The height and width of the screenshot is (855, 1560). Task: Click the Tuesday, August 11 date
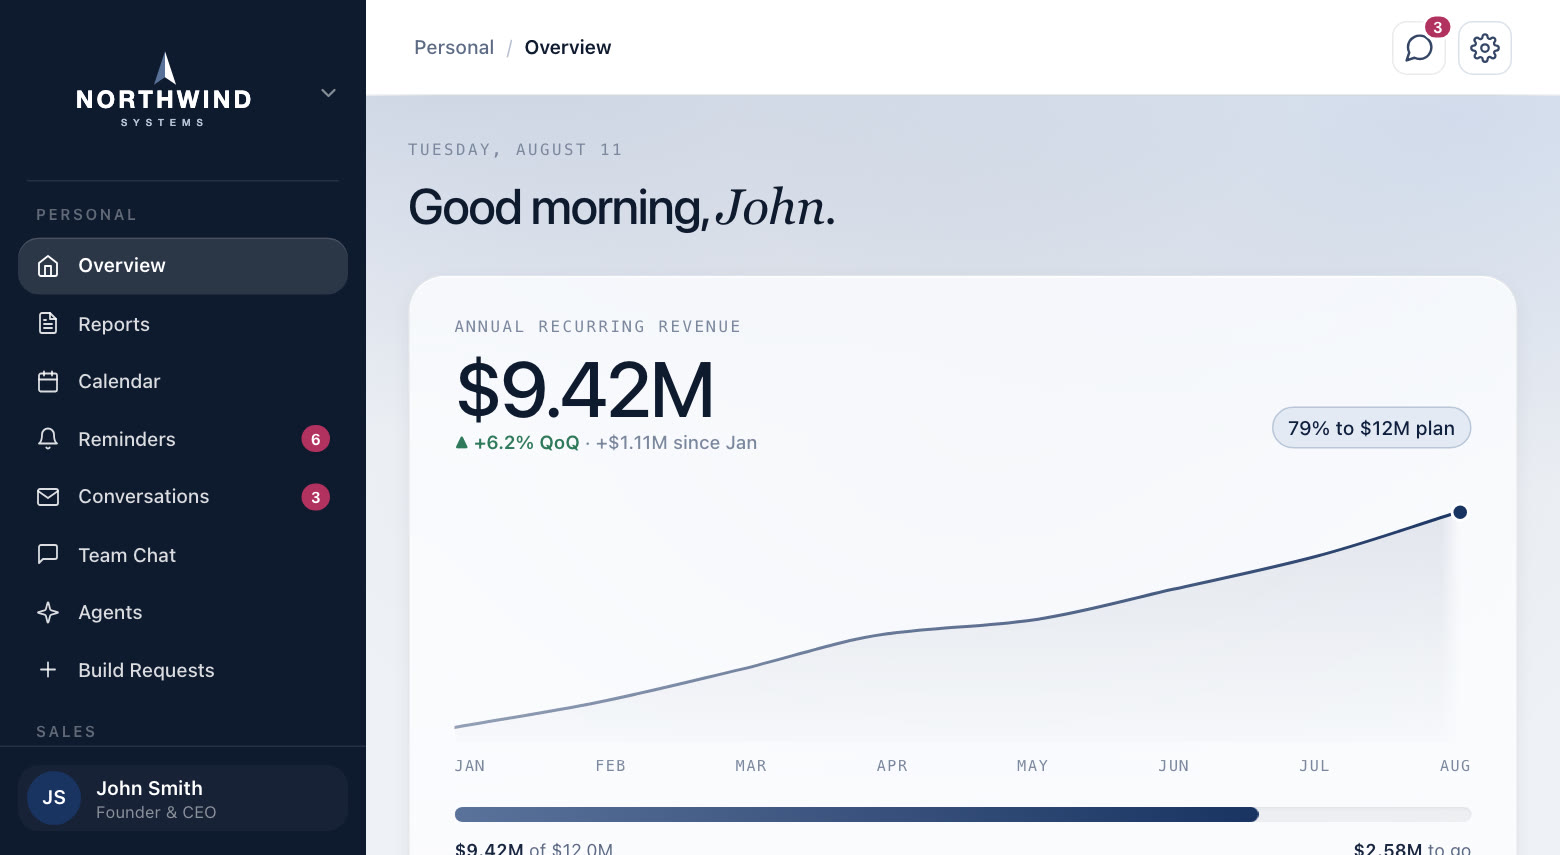tap(515, 150)
